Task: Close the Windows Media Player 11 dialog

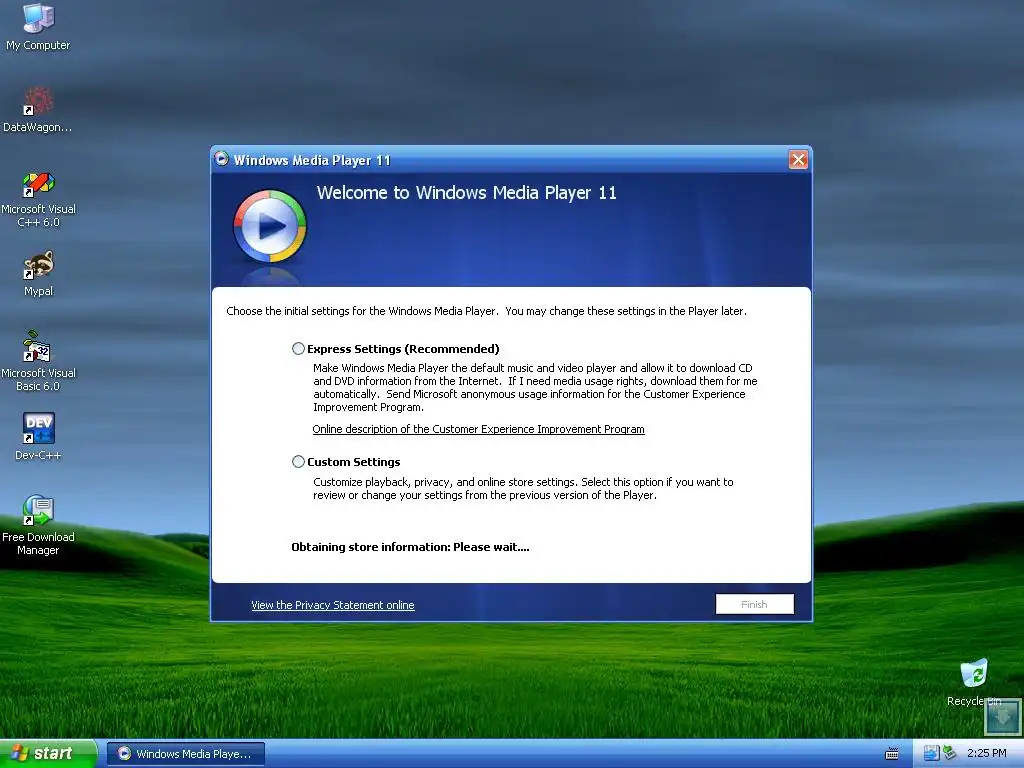Action: click(798, 159)
